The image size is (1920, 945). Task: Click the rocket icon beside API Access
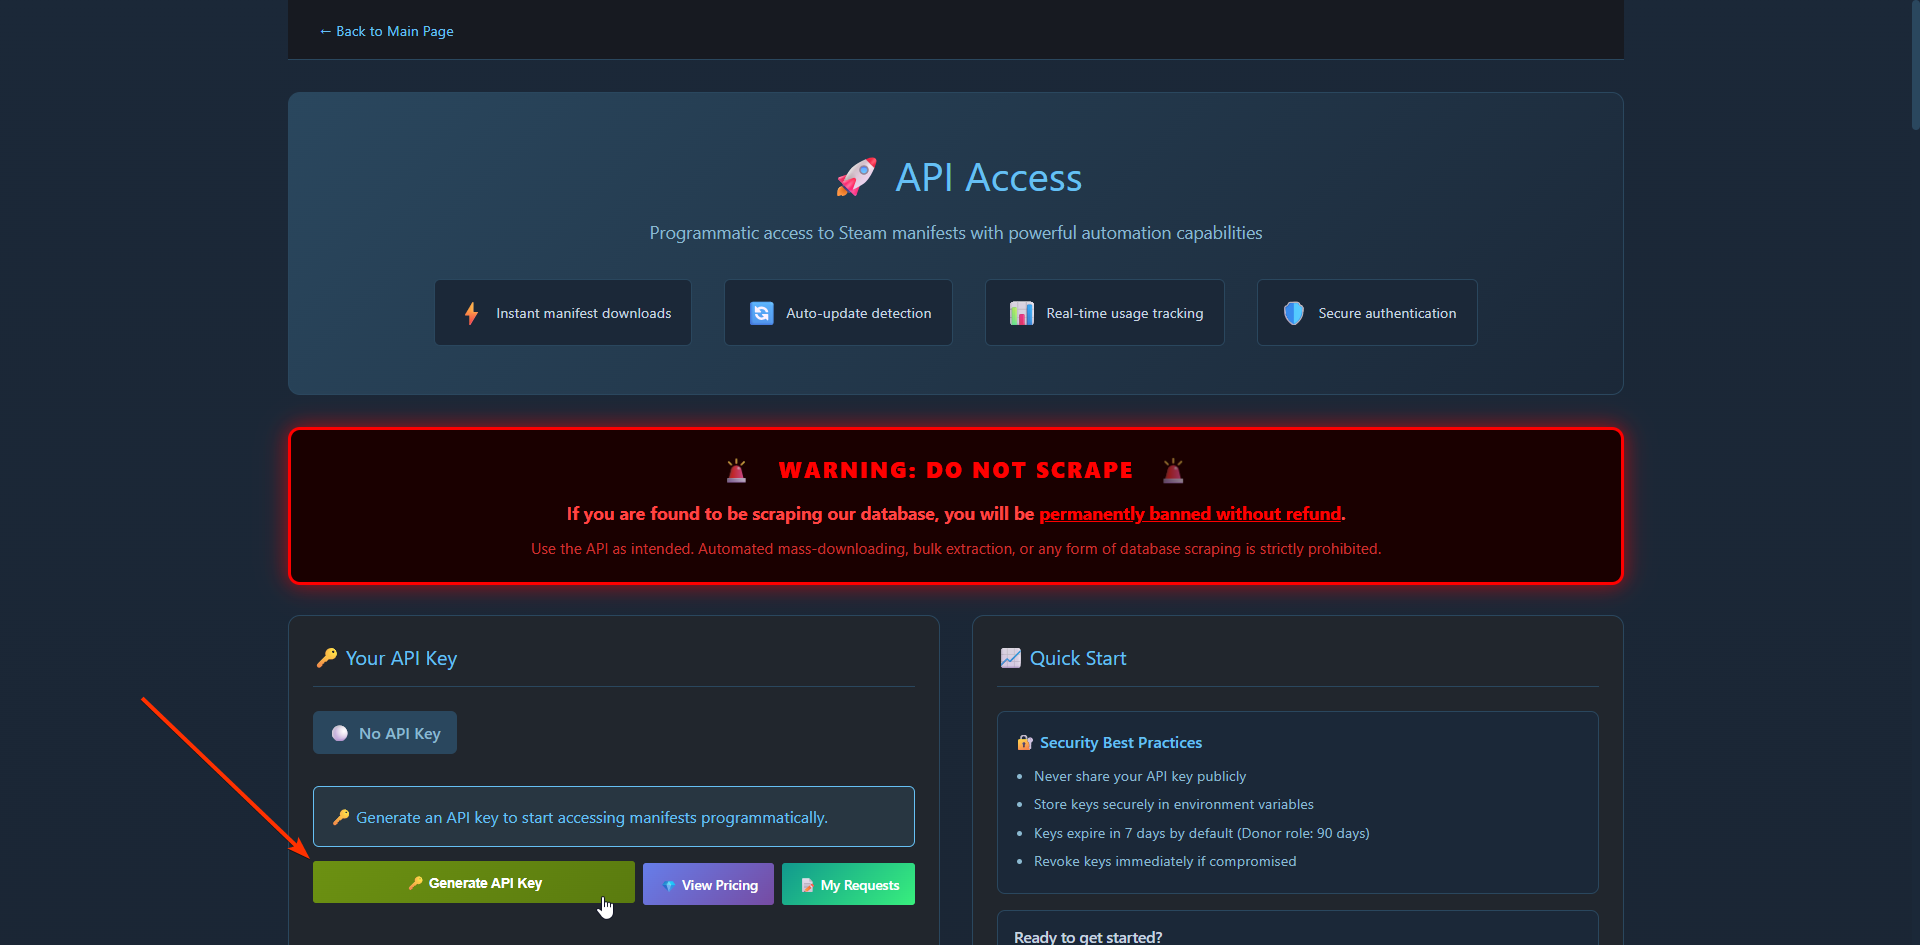pyautogui.click(x=856, y=178)
